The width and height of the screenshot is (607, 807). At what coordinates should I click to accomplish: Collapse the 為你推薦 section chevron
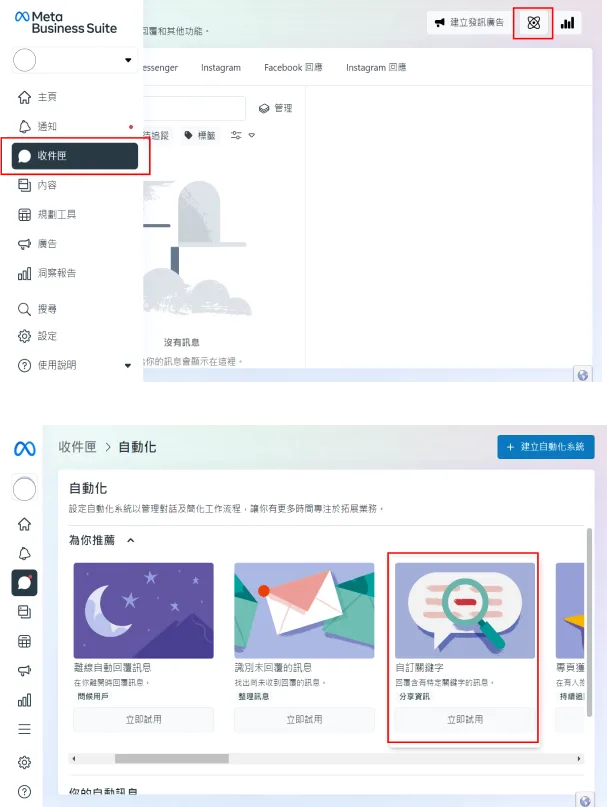point(131,540)
